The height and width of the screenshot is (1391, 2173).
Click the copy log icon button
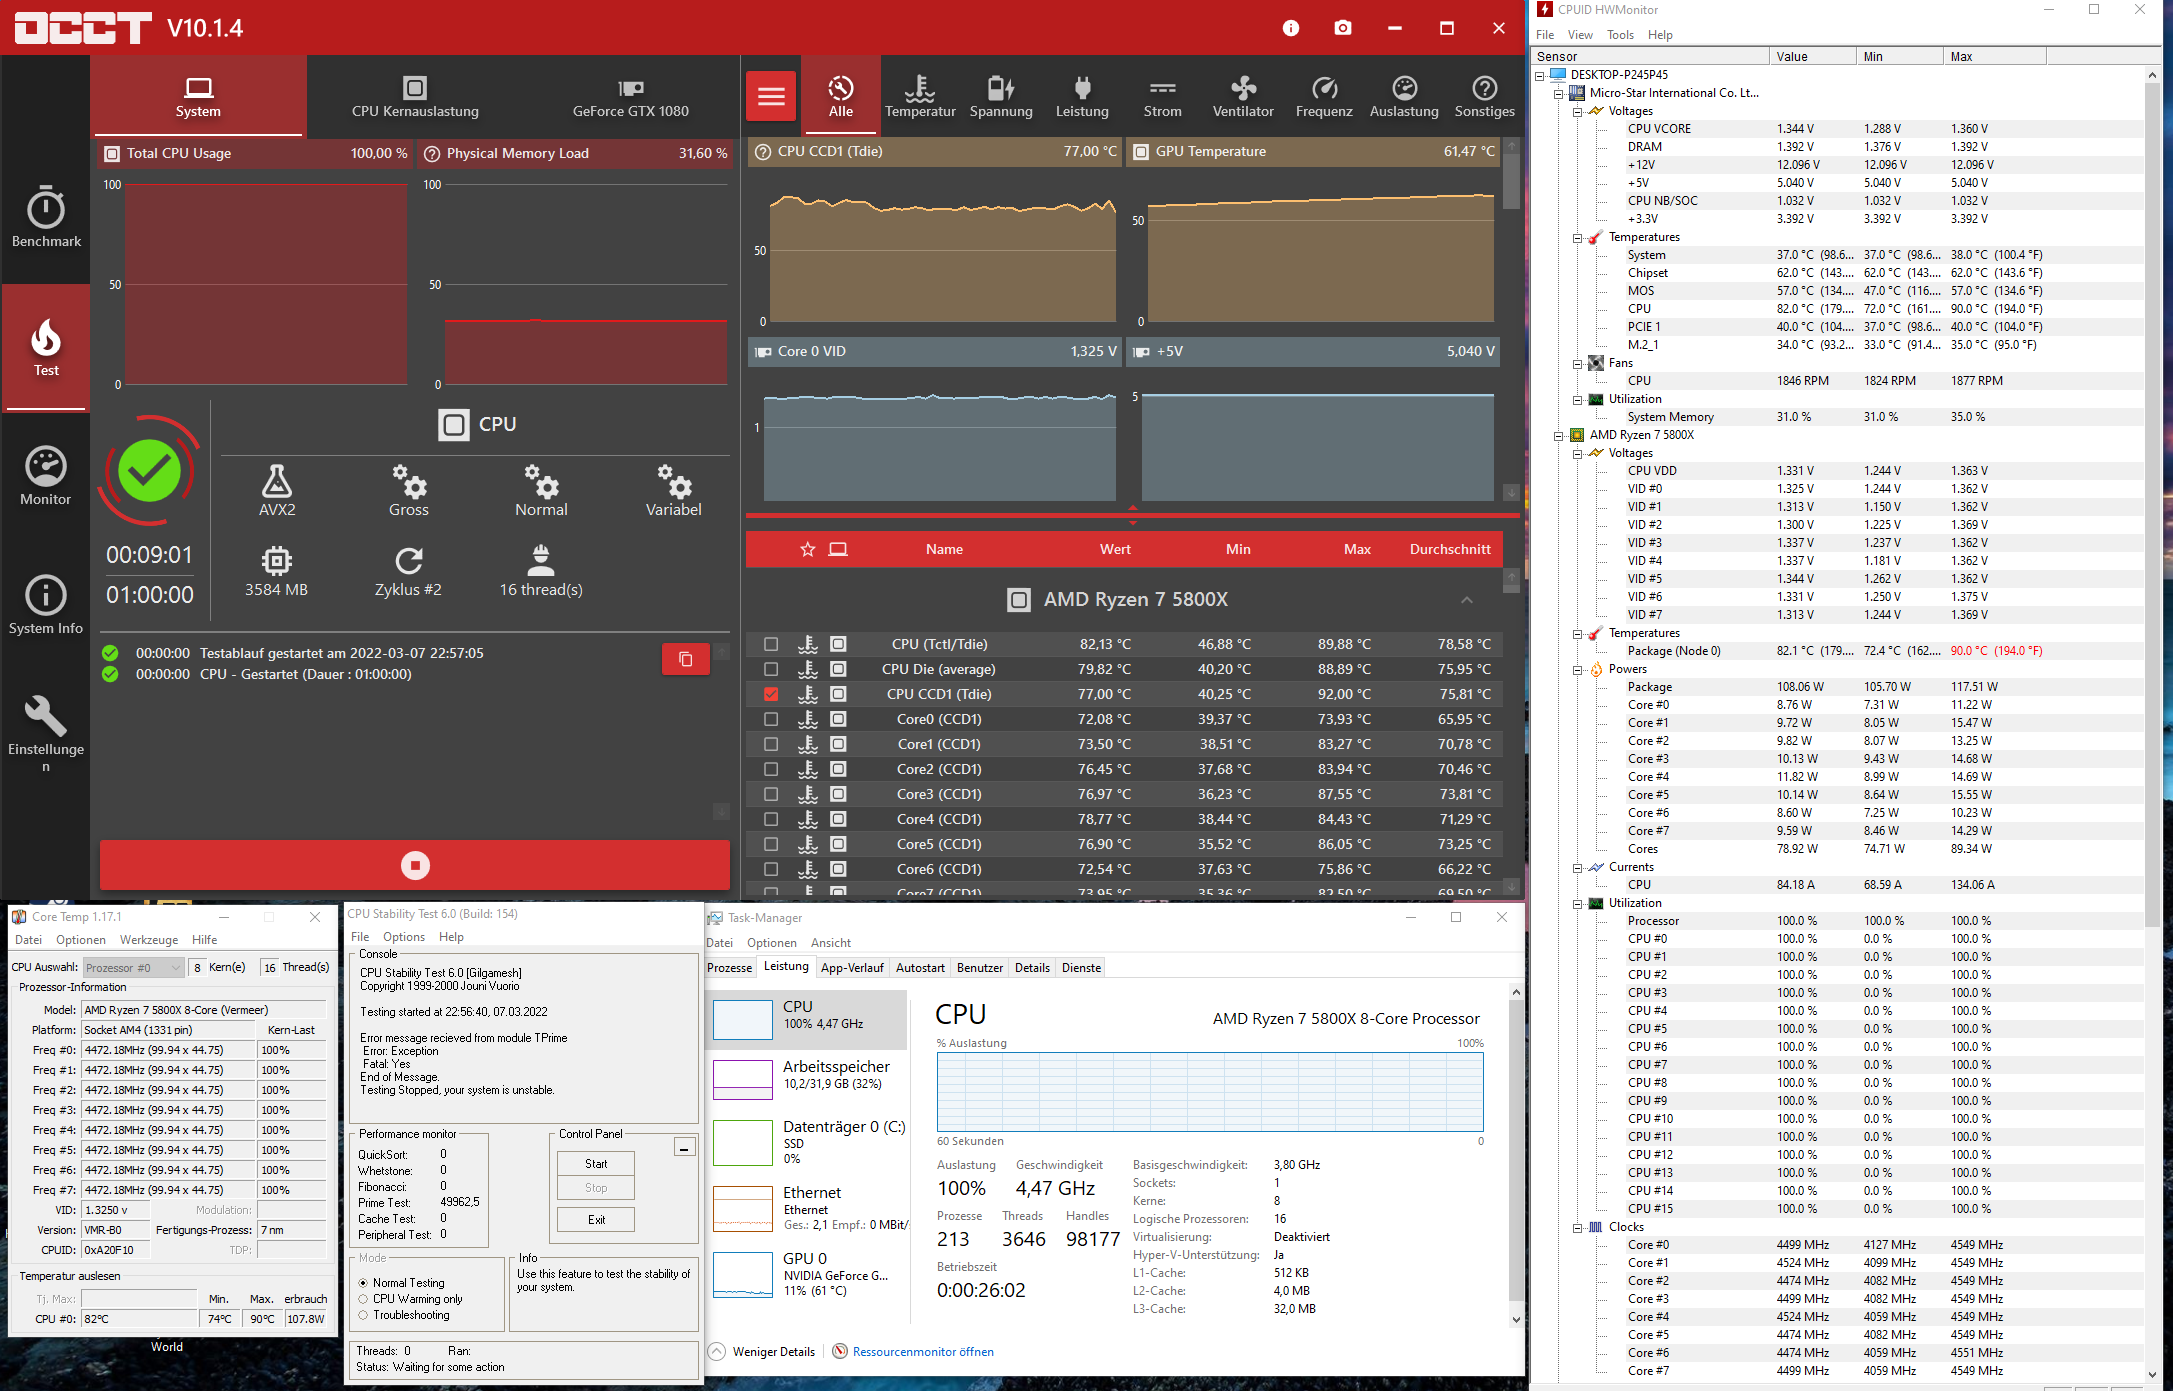tap(685, 659)
